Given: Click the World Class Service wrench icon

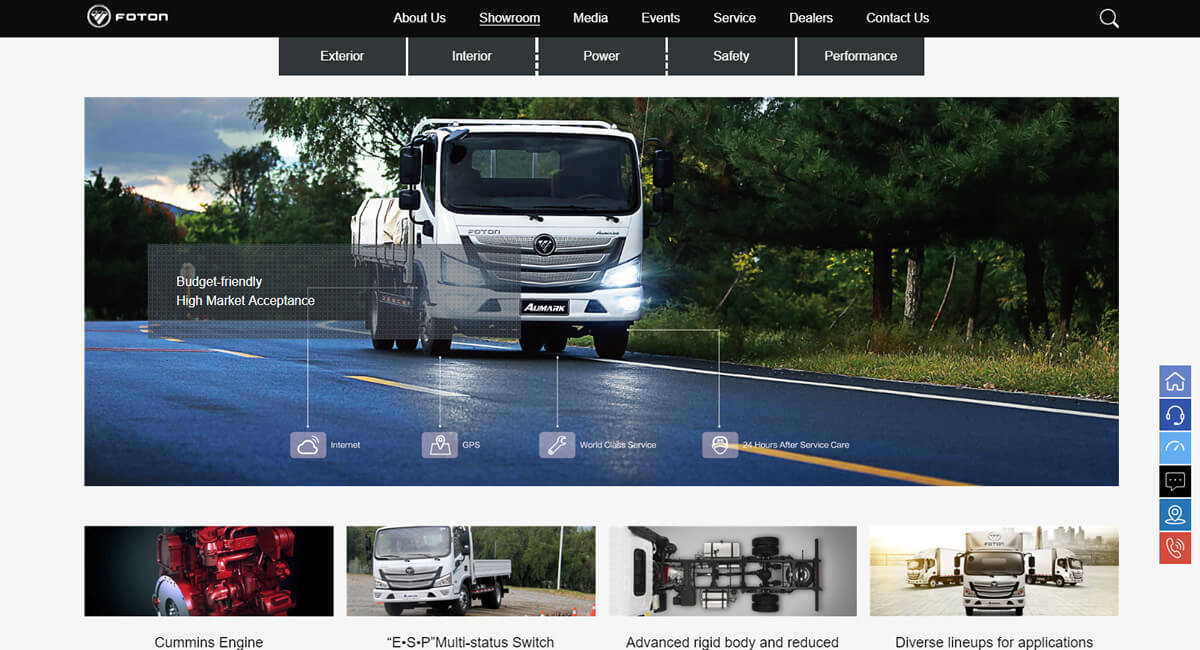Looking at the screenshot, I should 556,445.
